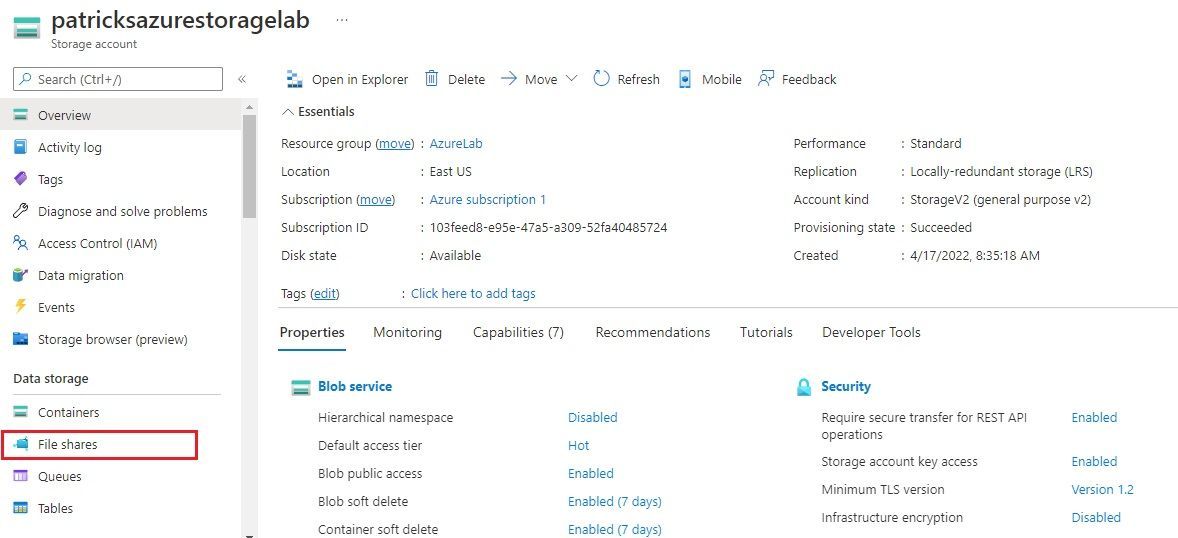Viewport: 1178px width, 538px height.
Task: Click the 'Click here to add tags' link
Action: click(x=473, y=294)
